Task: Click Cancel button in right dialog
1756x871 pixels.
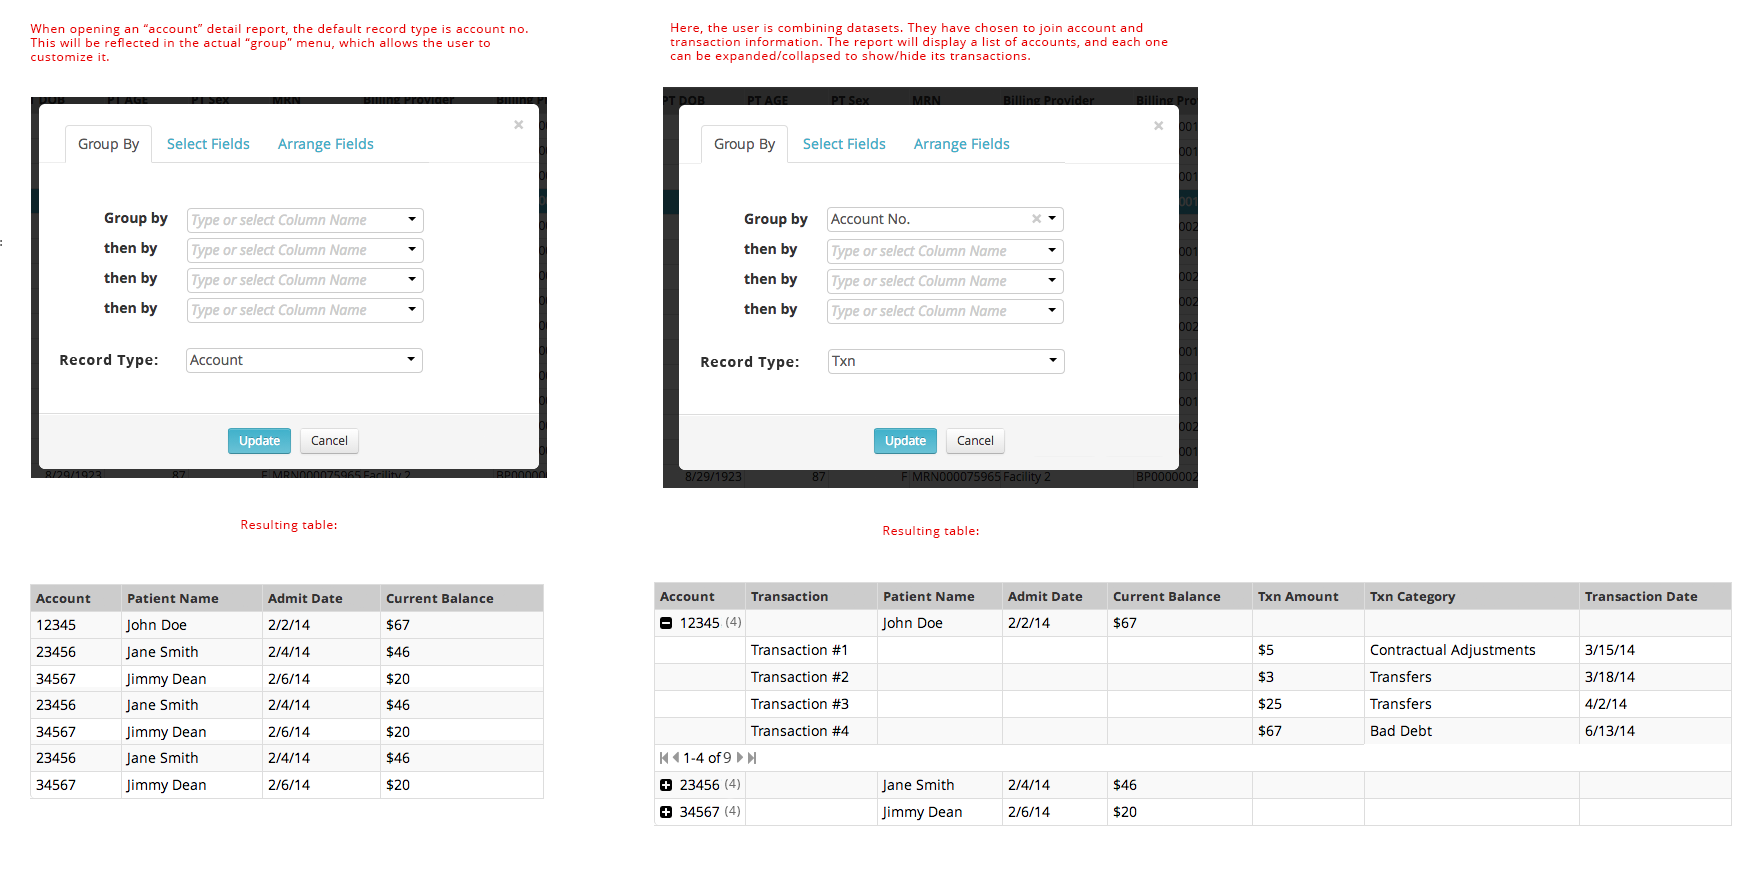Action: point(975,441)
